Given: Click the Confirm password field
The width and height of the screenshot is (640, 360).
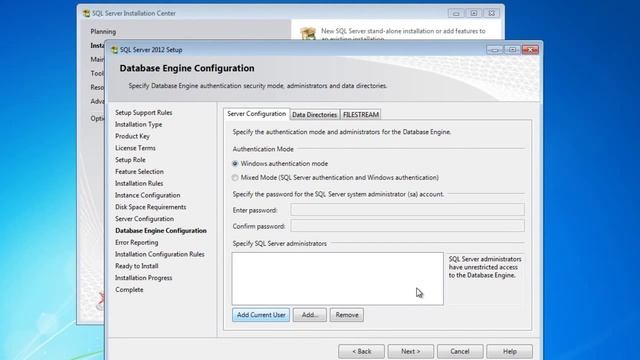Looking at the screenshot, I should pos(407,226).
